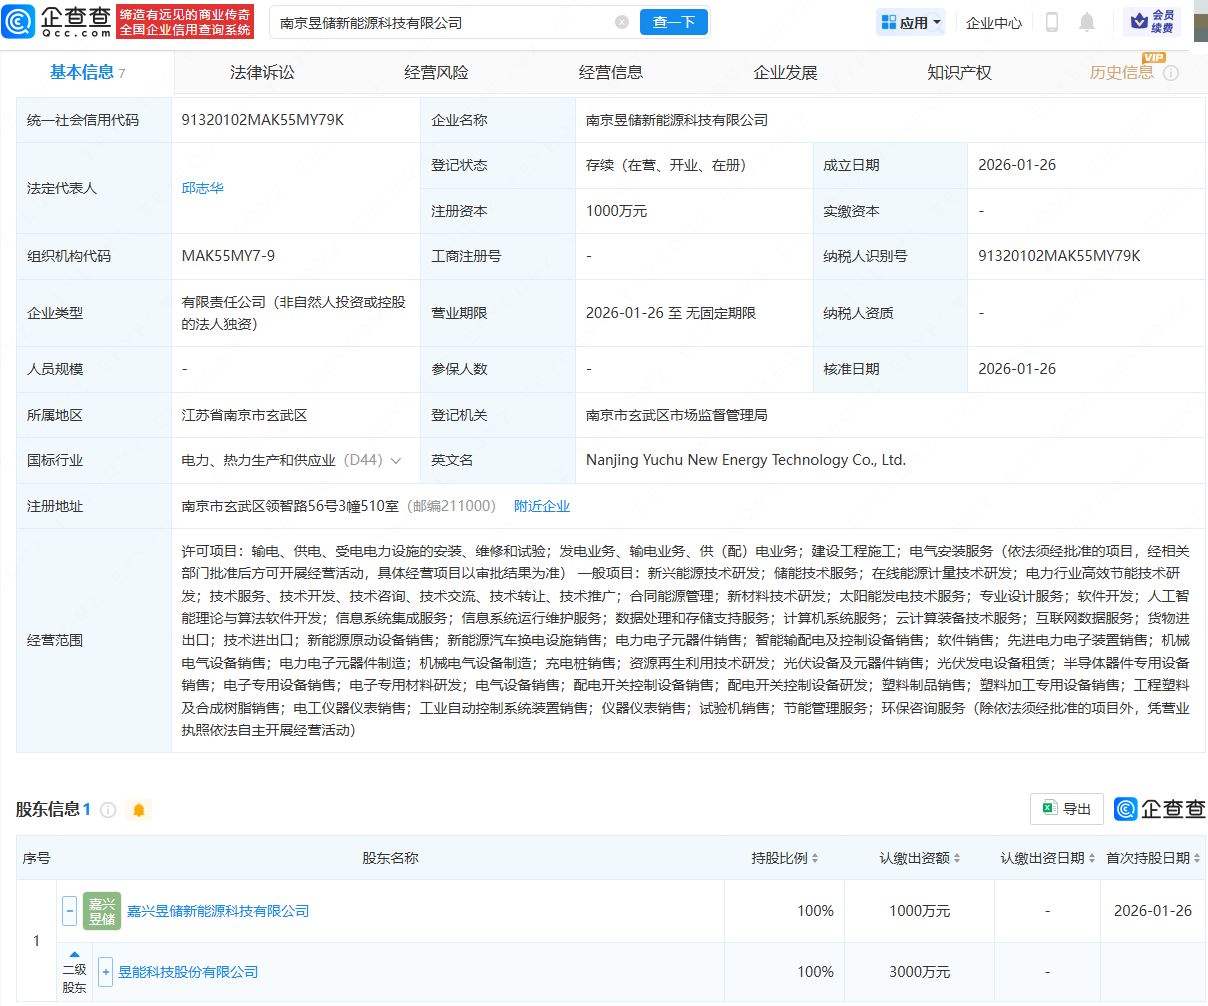The height and width of the screenshot is (1006, 1208).
Task: Collapse the 嘉兴昱储新能源科技有限公司 shareholder row
Action: point(70,911)
